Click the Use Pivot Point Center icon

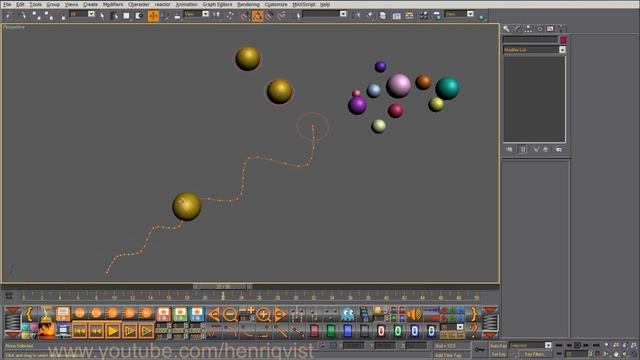(x=217, y=16)
